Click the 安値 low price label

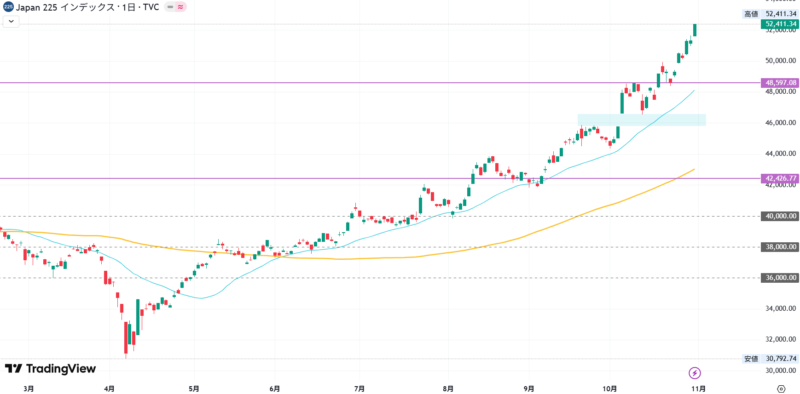751,359
